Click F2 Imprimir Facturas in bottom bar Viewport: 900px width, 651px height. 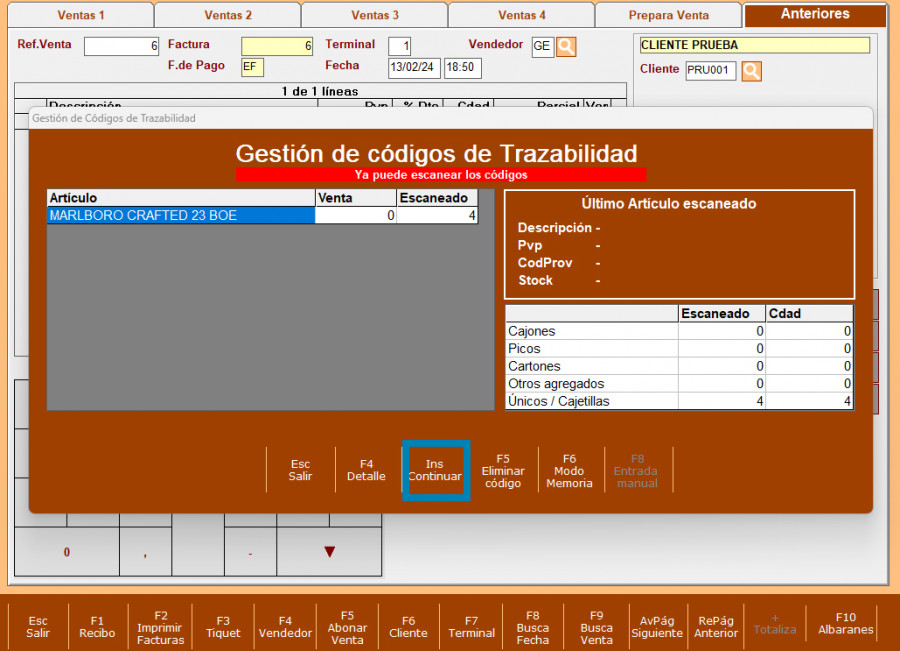coord(160,627)
